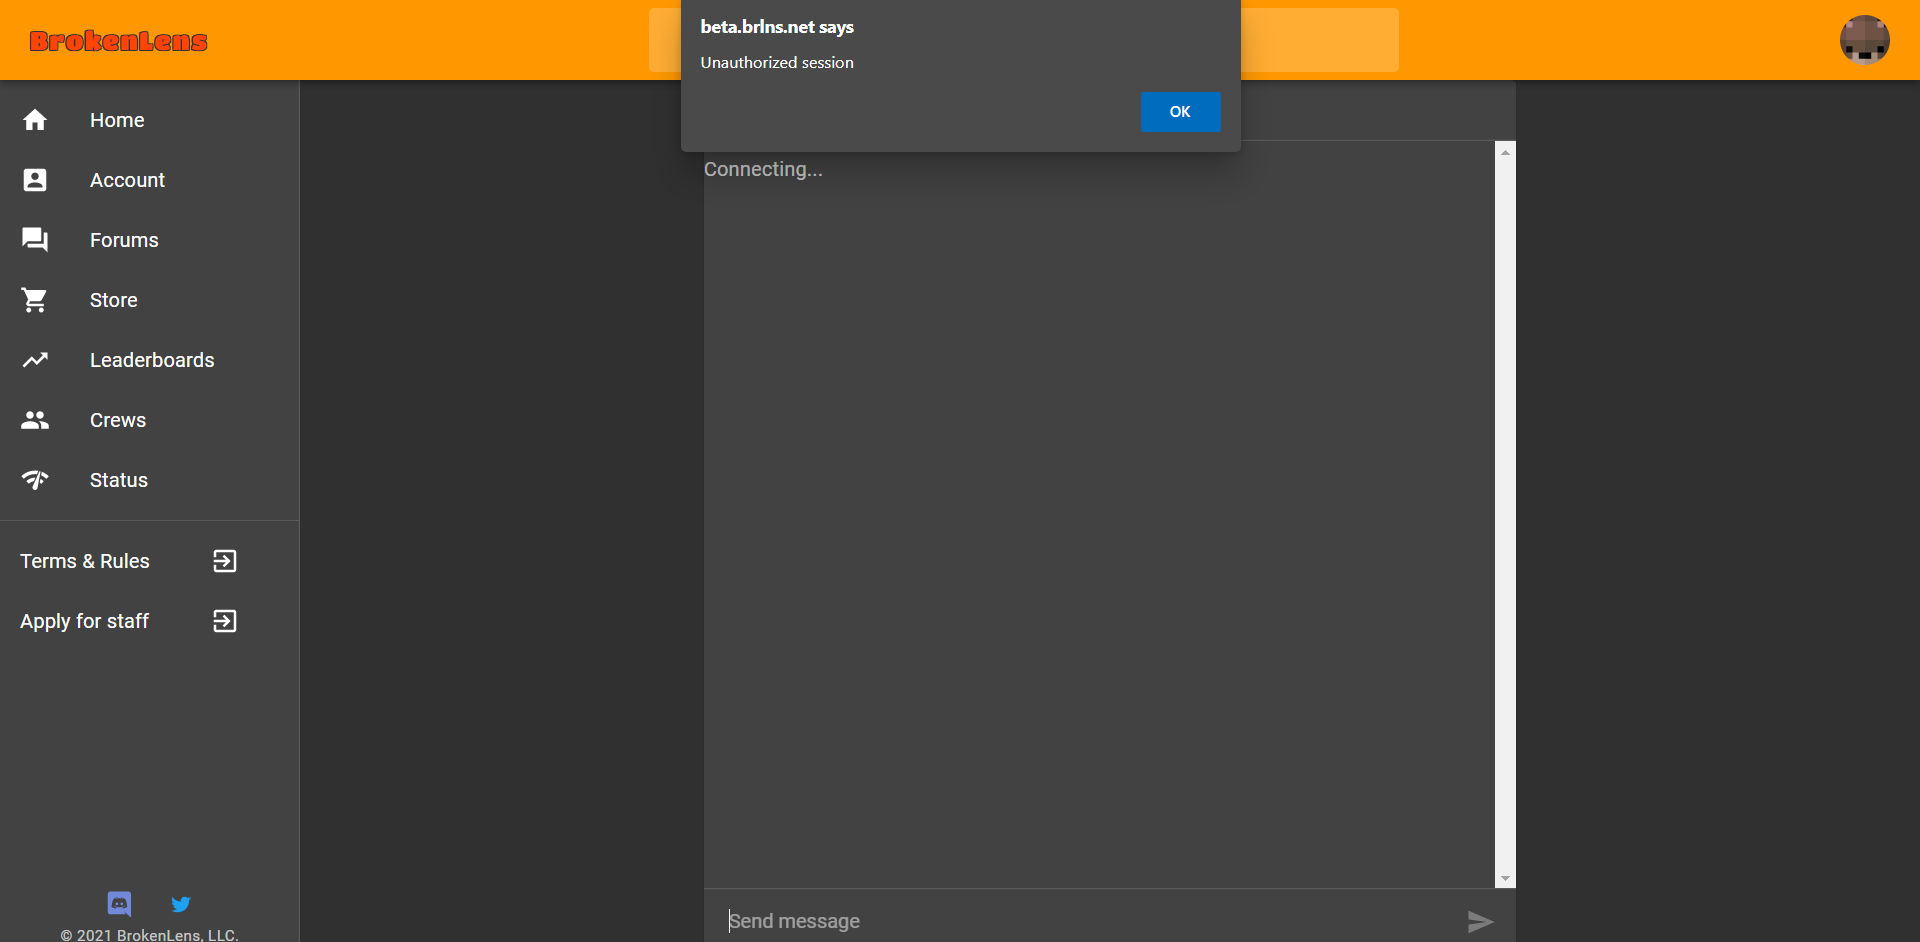The width and height of the screenshot is (1920, 942).
Task: Click the exit icon beside Apply for staff
Action: click(225, 621)
